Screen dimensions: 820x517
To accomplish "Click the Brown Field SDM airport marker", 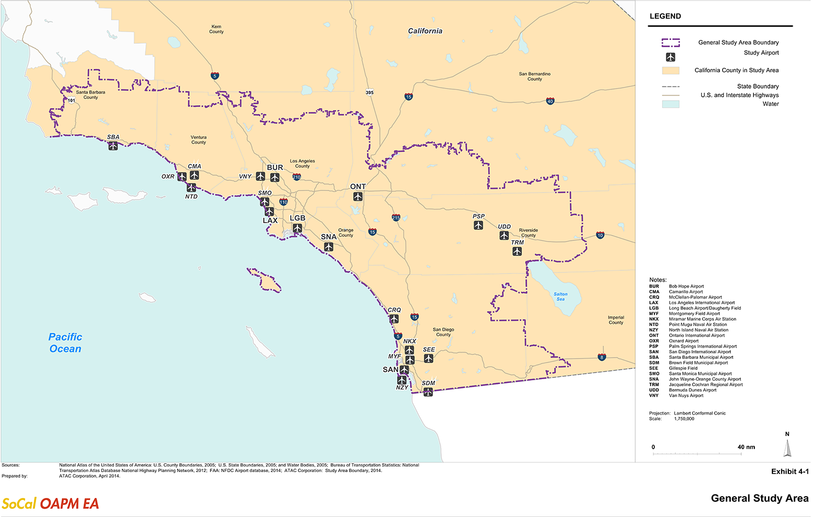I will [429, 393].
